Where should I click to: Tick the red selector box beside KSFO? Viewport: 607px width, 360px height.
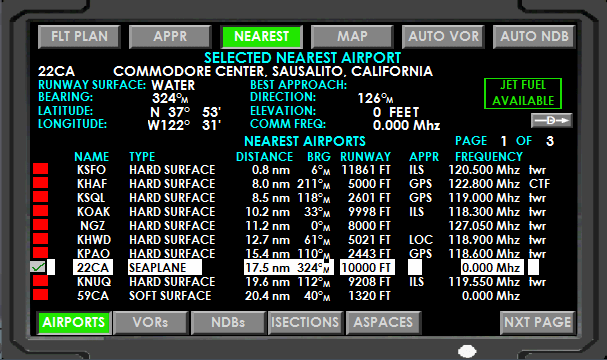40,169
